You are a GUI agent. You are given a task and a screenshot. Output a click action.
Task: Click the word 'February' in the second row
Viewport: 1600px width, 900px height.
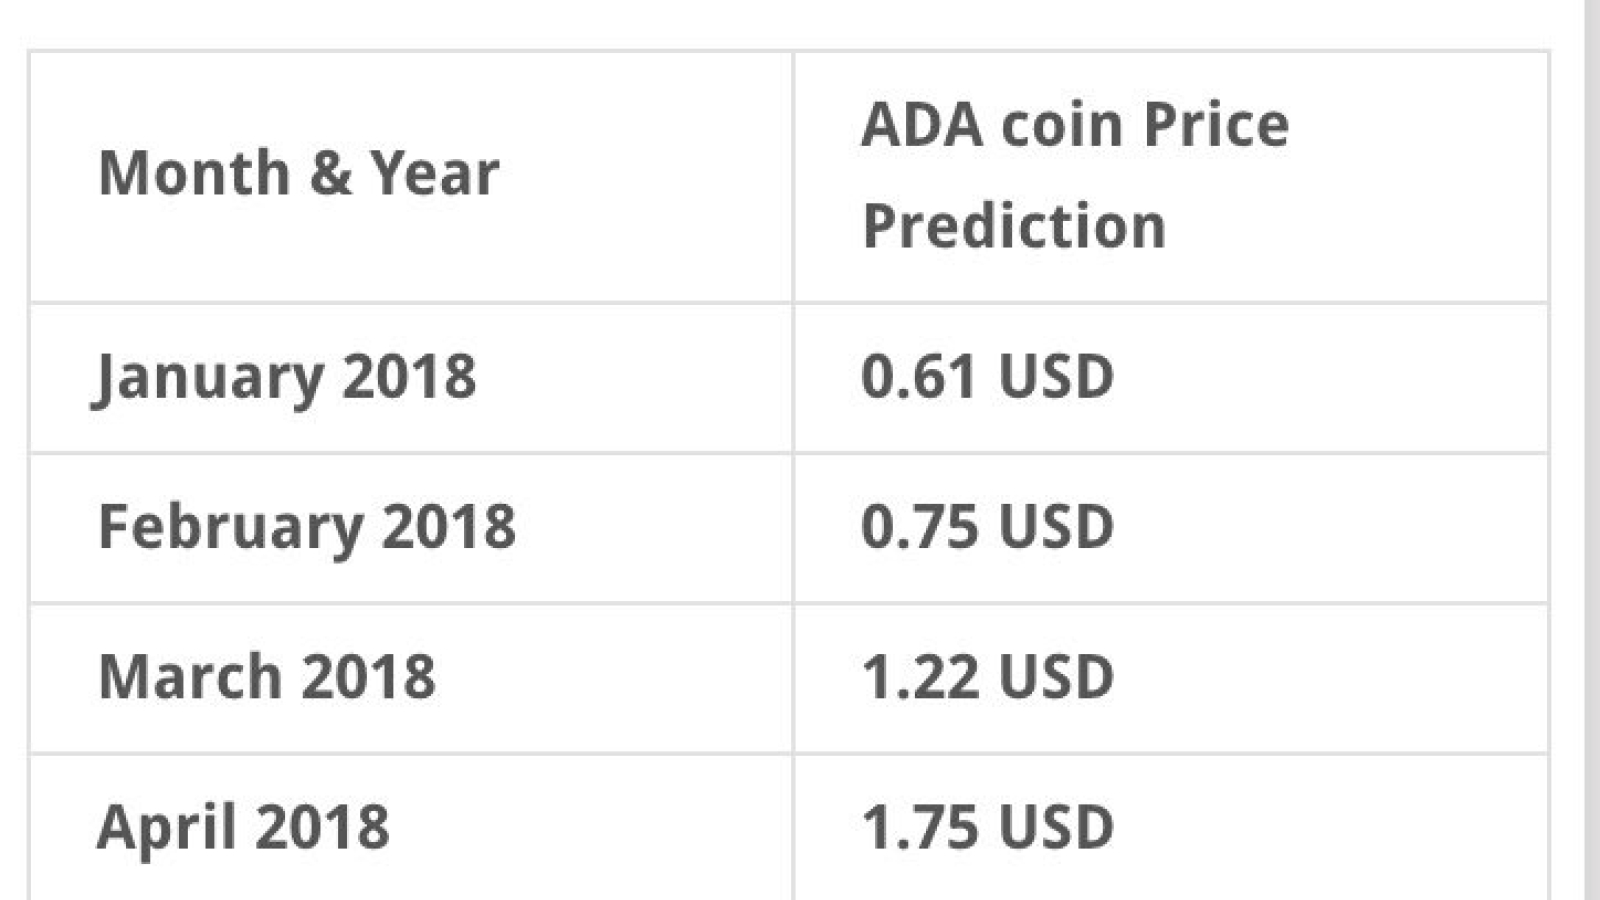coord(231,529)
